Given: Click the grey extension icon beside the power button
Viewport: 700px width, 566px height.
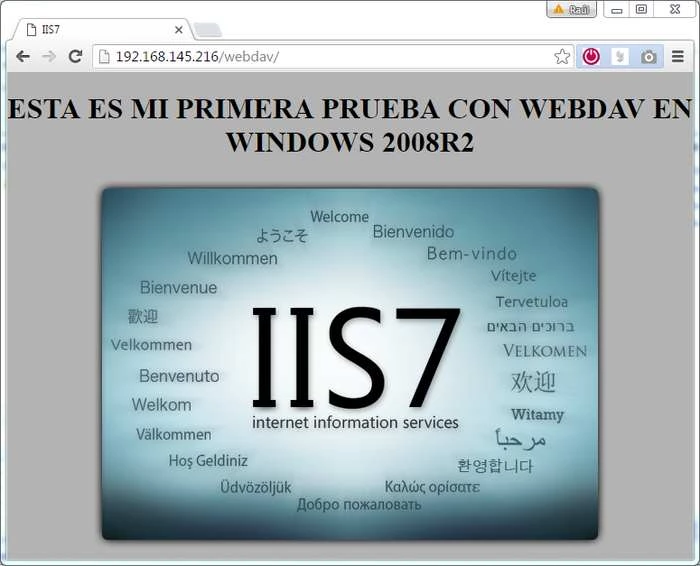Looking at the screenshot, I should click(x=620, y=57).
